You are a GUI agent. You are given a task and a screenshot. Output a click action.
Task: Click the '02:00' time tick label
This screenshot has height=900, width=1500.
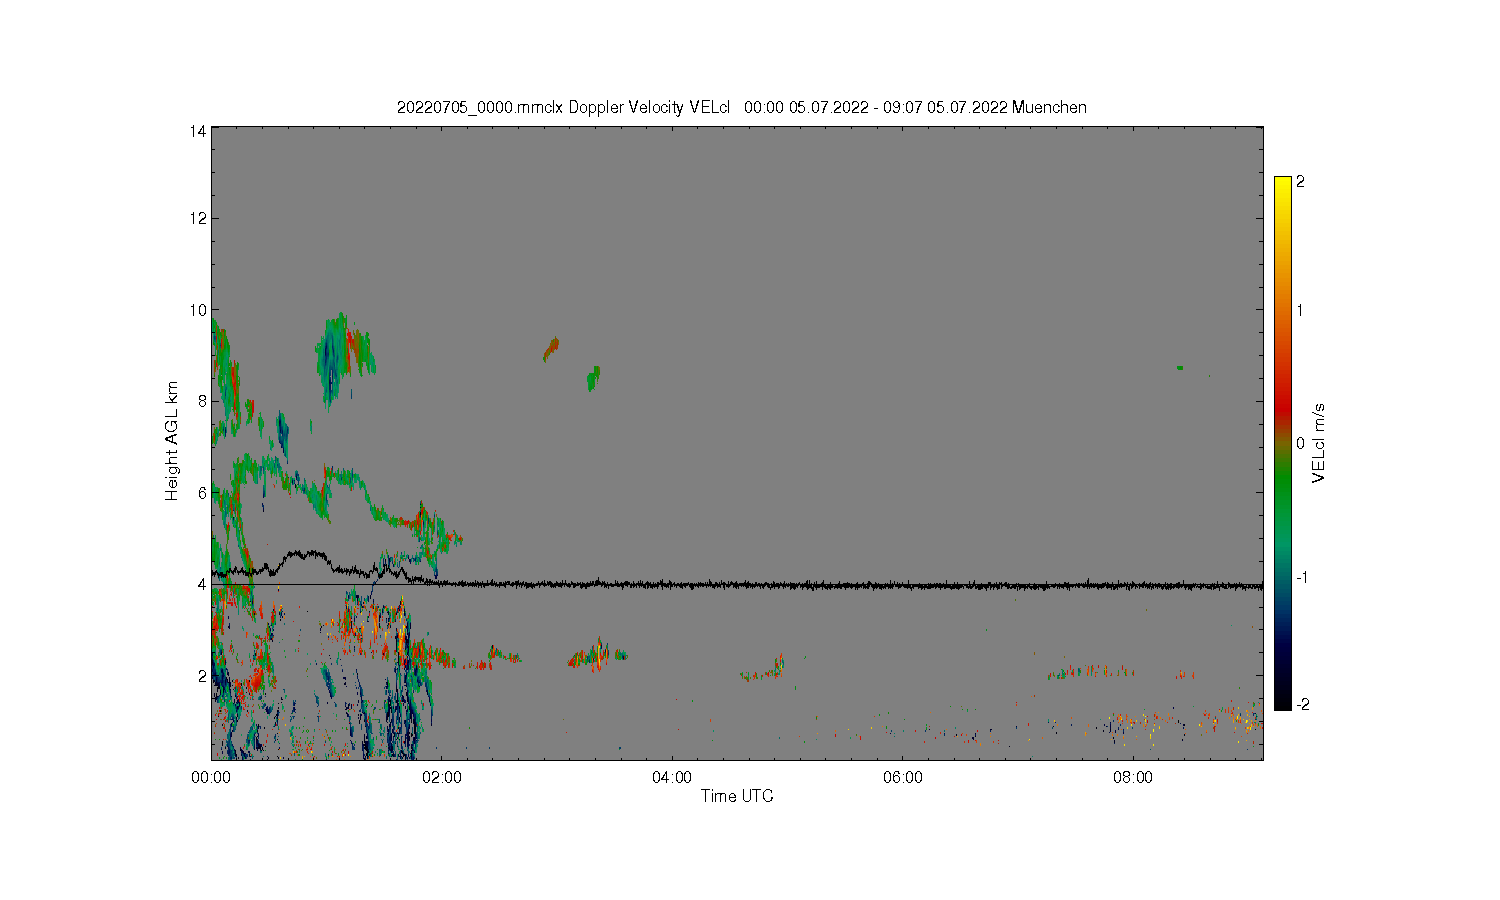(x=442, y=777)
